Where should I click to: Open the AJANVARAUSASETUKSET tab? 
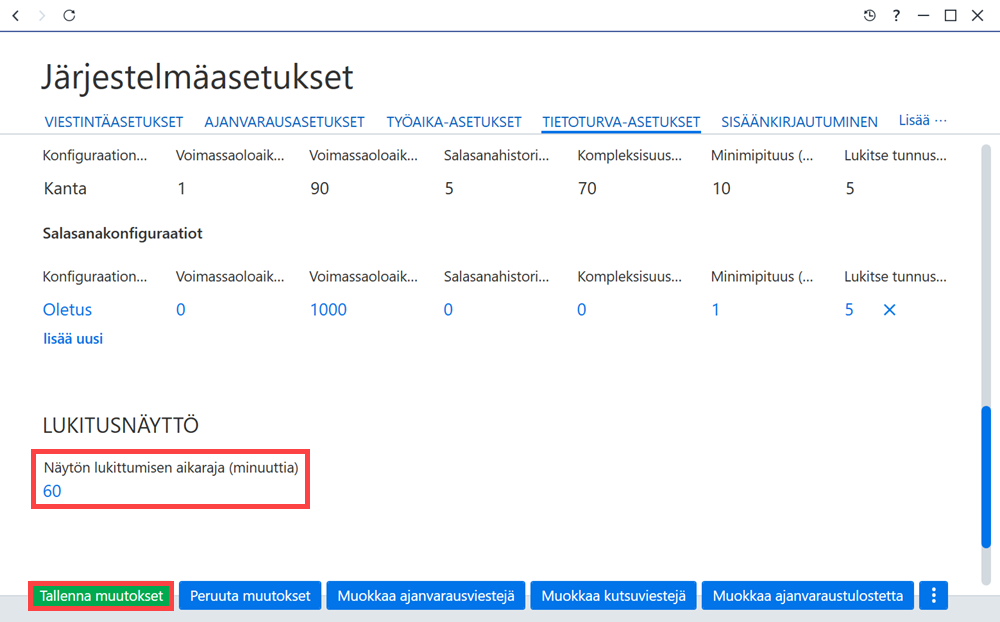point(284,122)
